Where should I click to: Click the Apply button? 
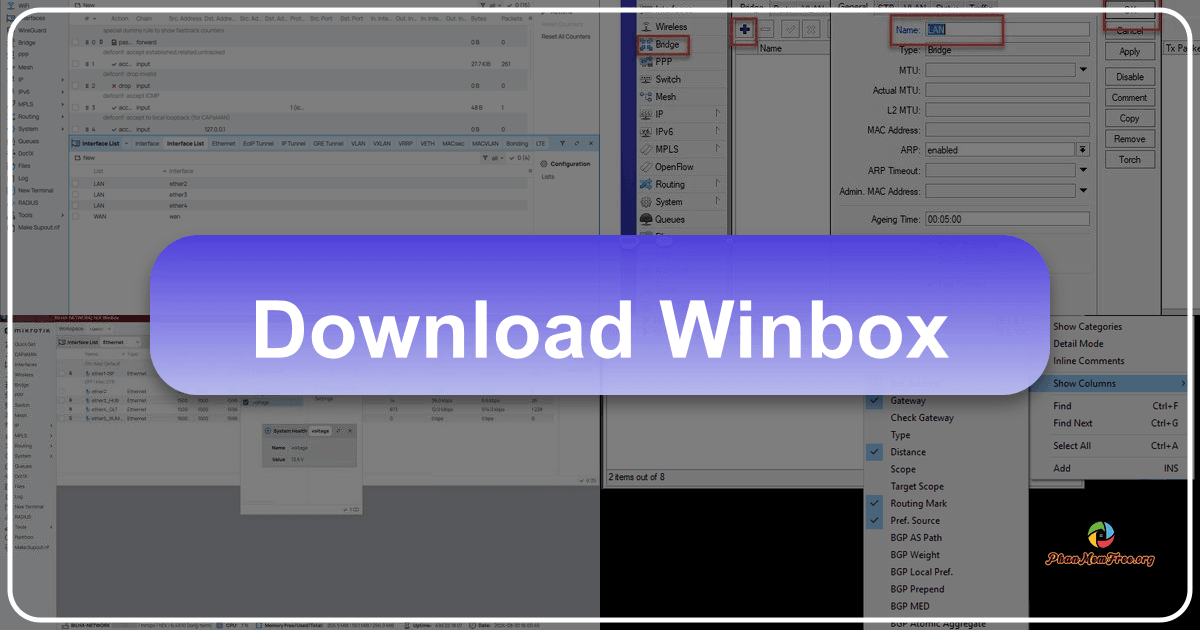click(x=1130, y=50)
